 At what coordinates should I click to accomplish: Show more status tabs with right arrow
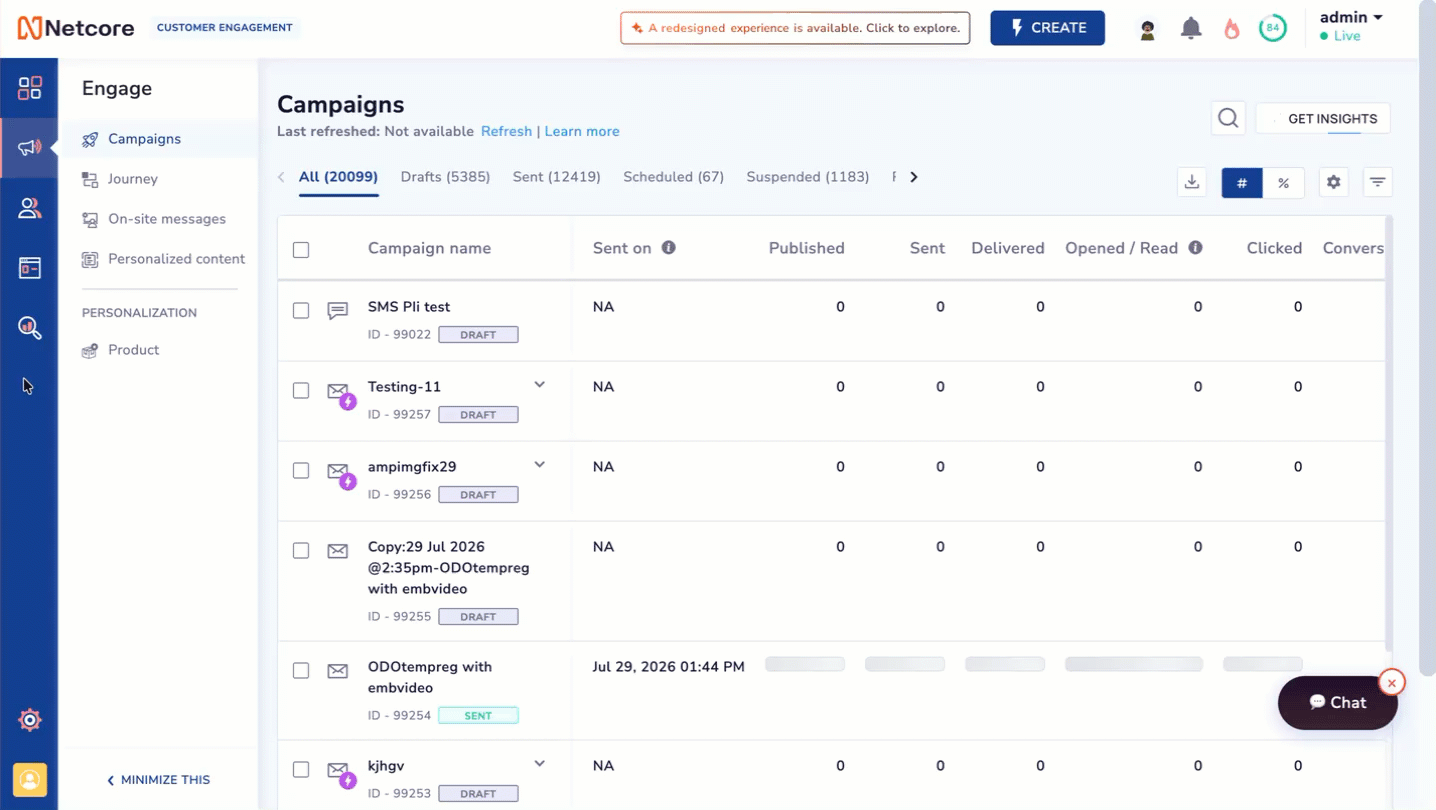(x=914, y=177)
